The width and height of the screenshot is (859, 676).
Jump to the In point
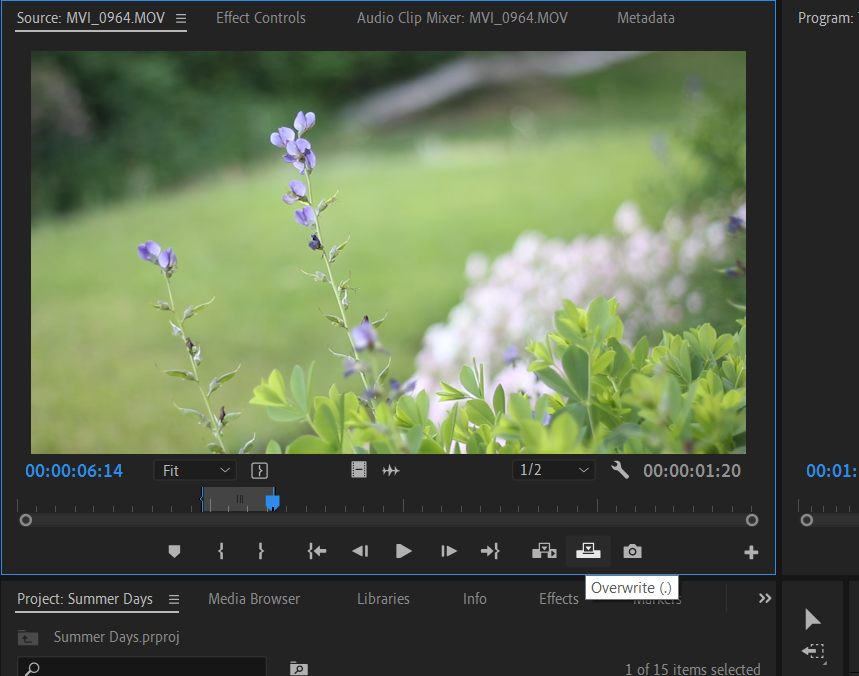[x=317, y=551]
